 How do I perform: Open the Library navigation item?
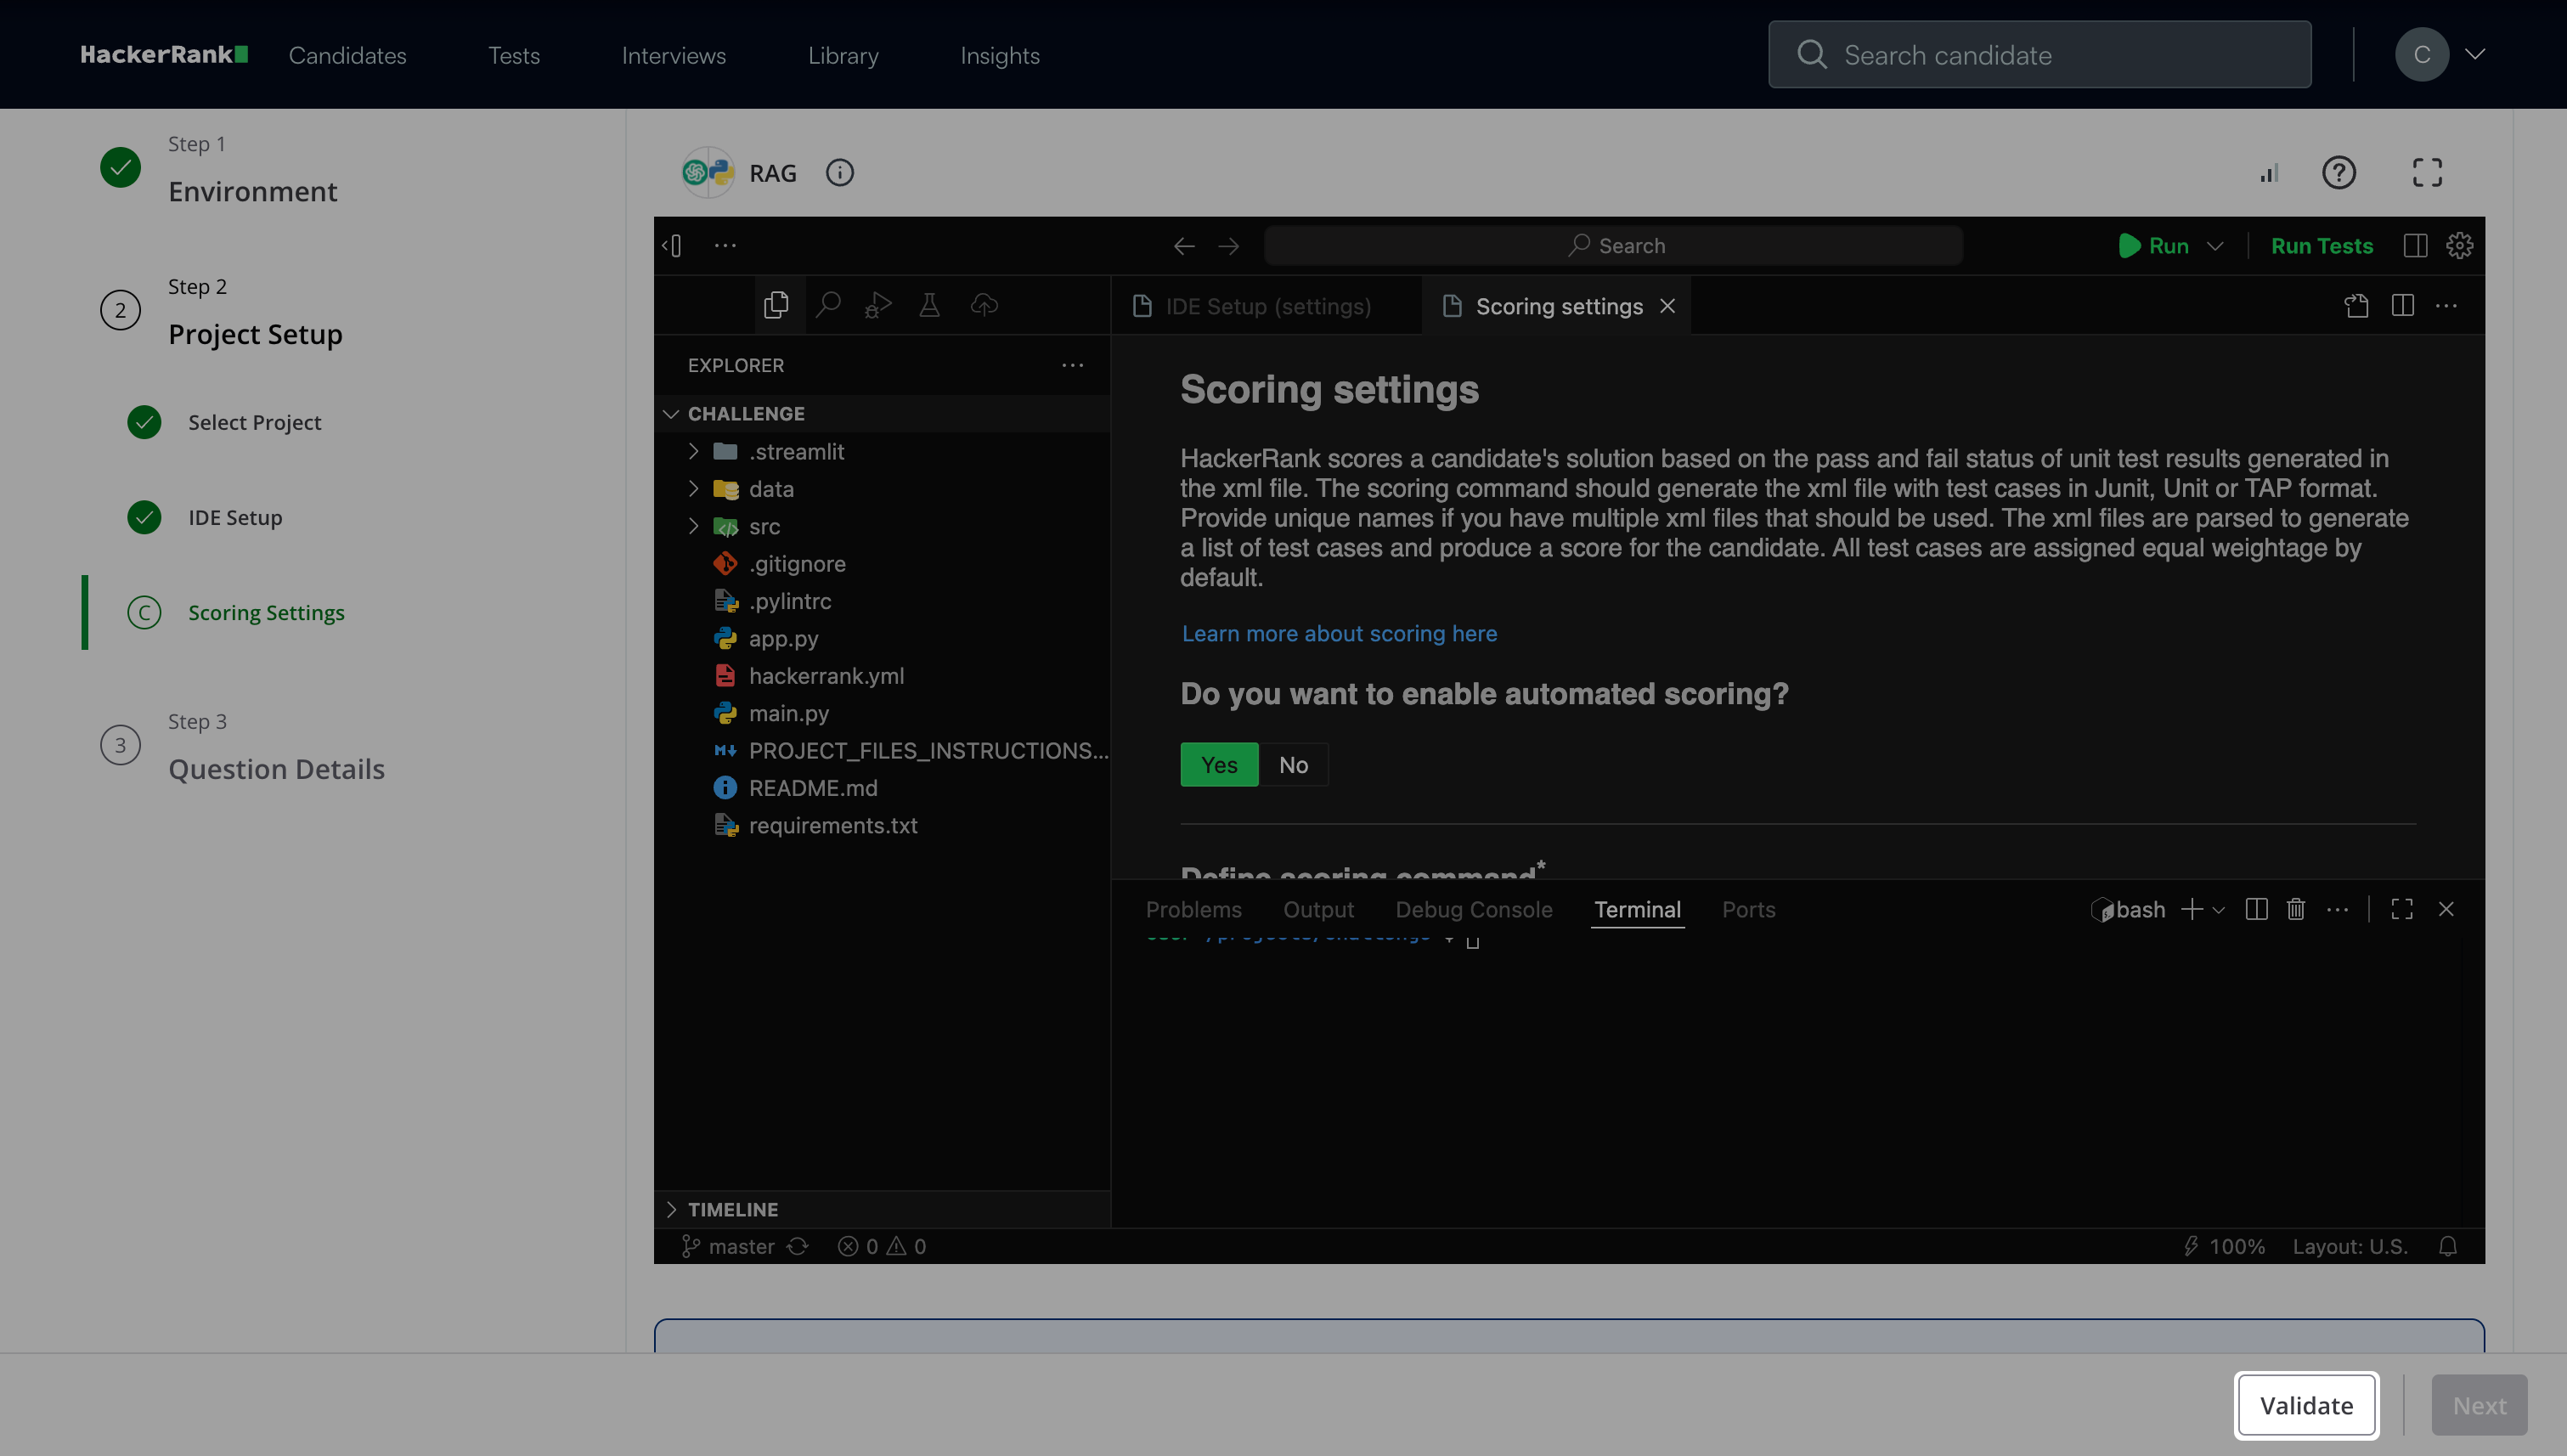843,55
